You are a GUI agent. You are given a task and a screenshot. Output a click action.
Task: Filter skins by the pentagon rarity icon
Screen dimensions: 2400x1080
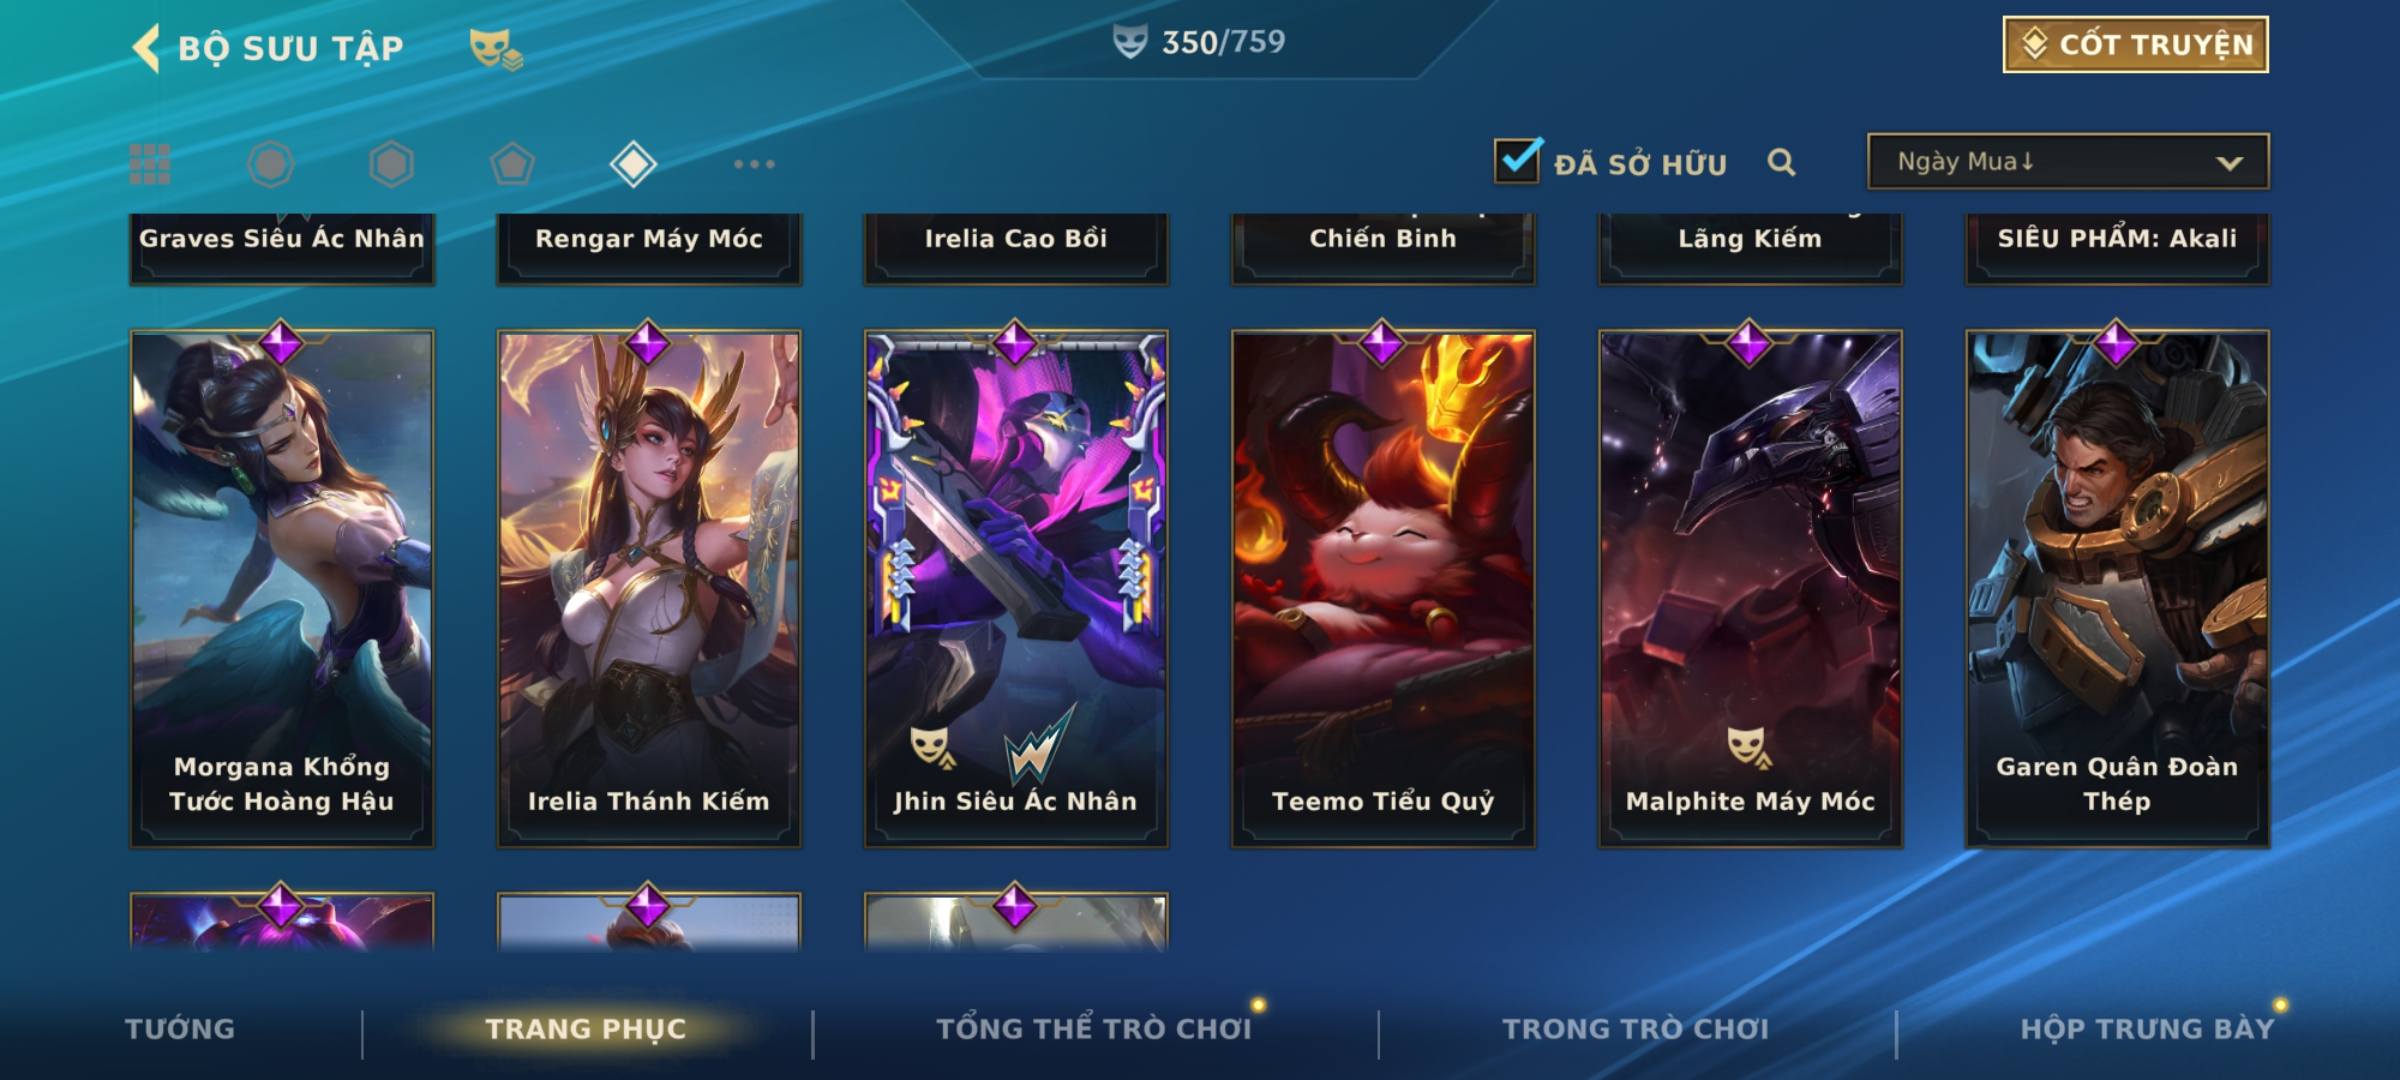point(512,164)
